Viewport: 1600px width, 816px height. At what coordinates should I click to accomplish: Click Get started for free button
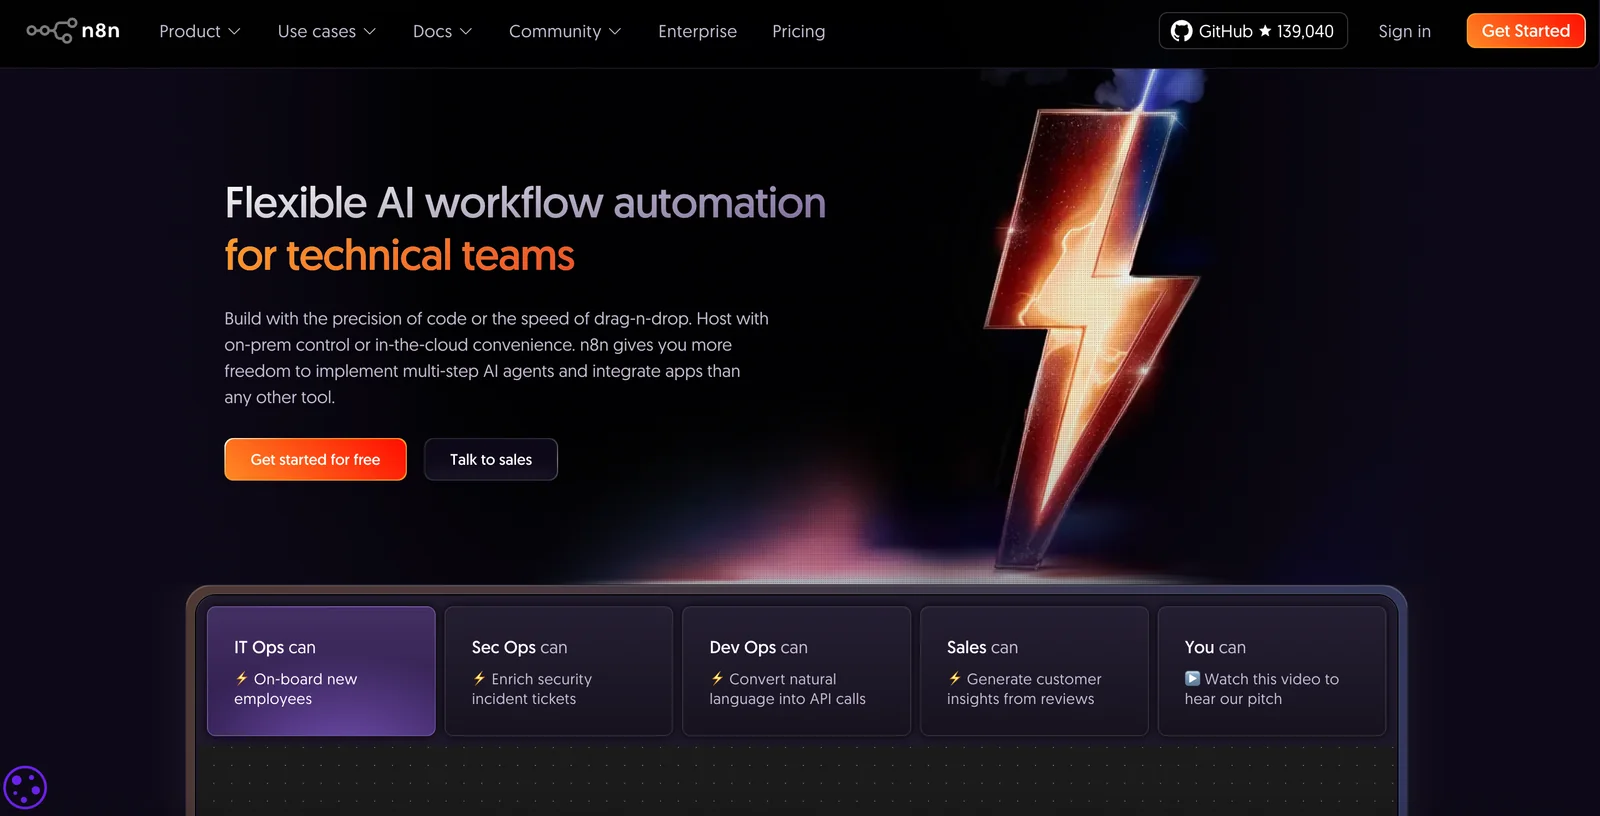[x=315, y=459]
